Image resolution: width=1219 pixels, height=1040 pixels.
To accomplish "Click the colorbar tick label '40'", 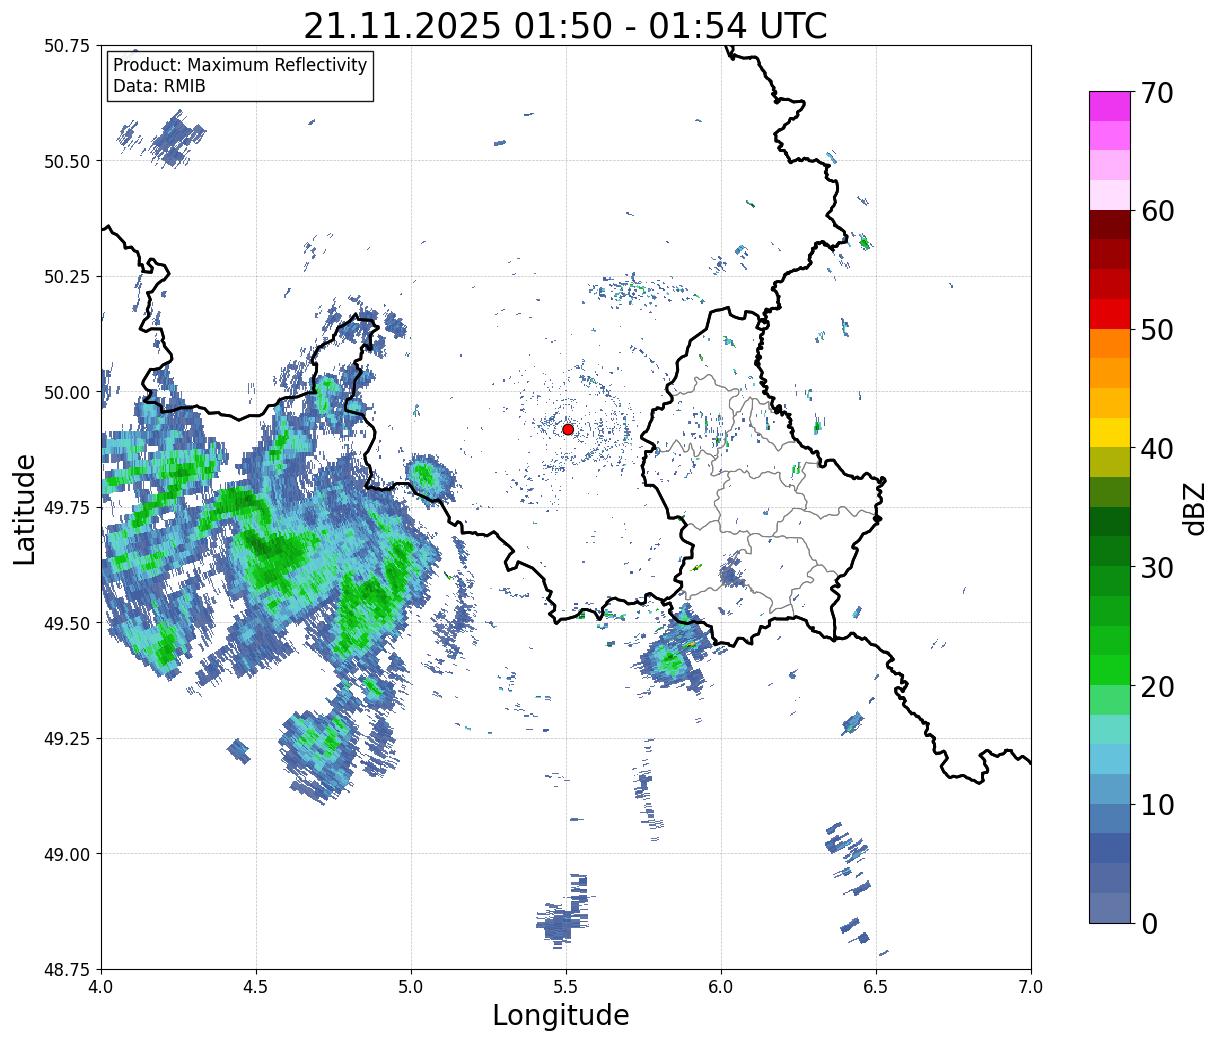I will coord(1157,448).
